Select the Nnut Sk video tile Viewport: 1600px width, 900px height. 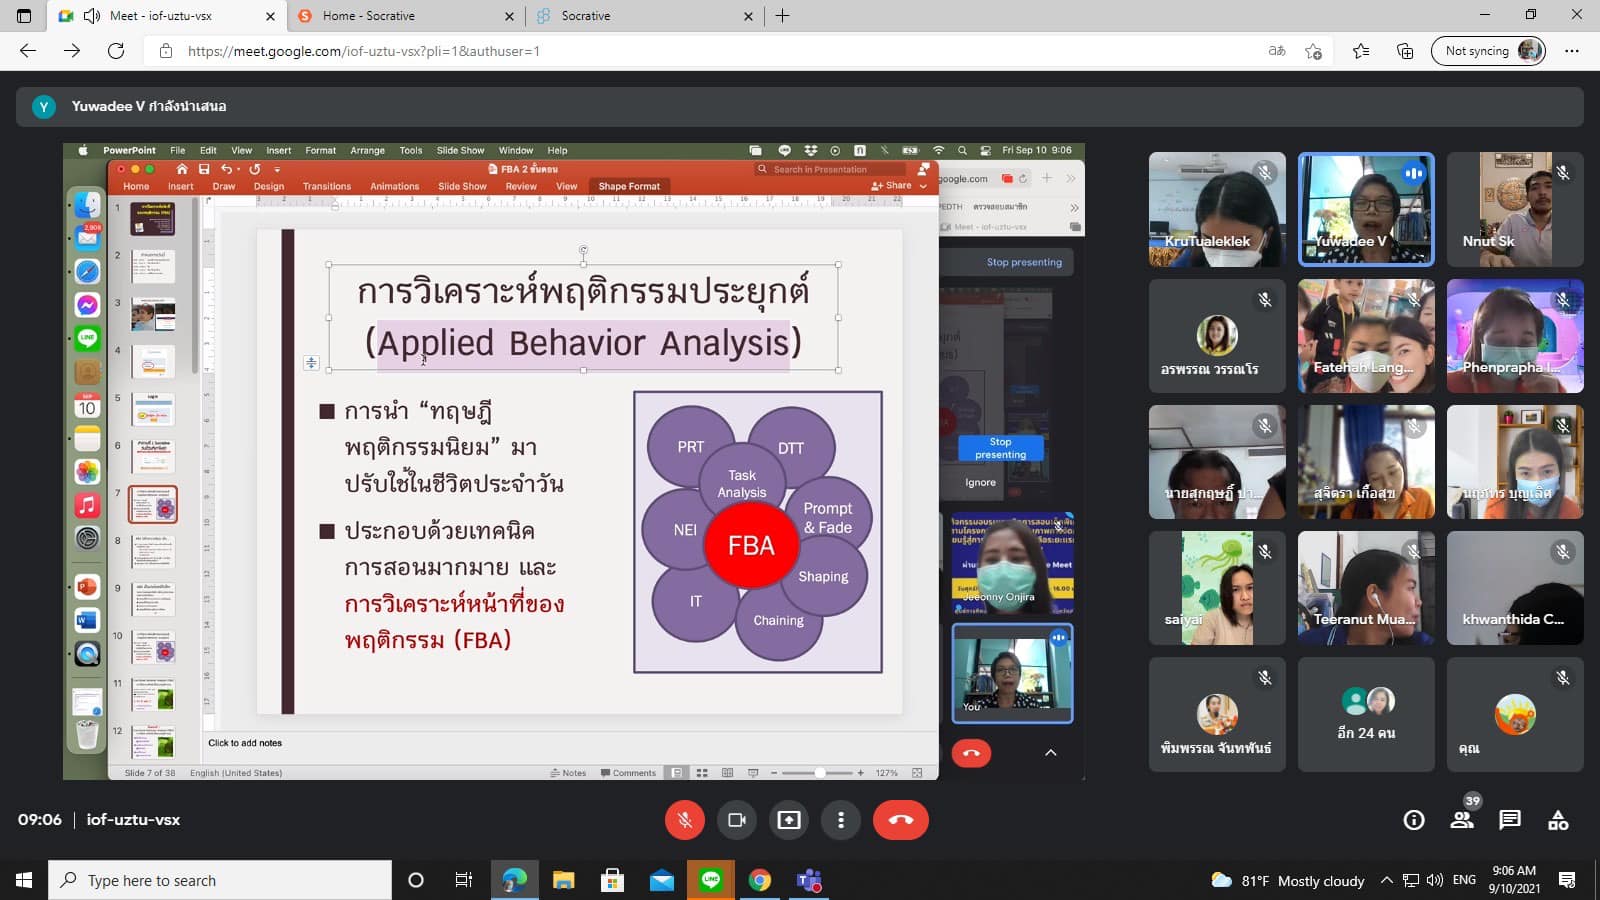1515,209
